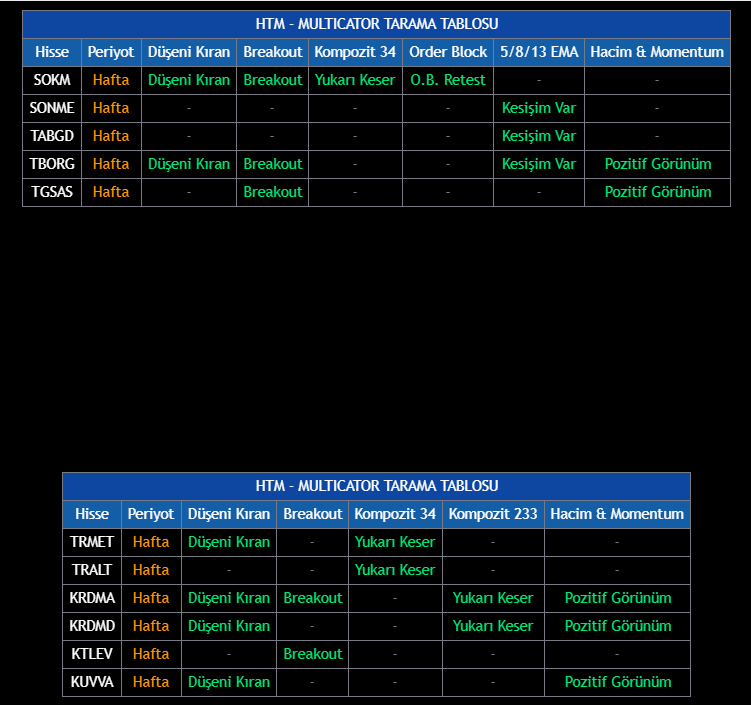
Task: Click the TABGD ticker cell
Action: (x=52, y=136)
